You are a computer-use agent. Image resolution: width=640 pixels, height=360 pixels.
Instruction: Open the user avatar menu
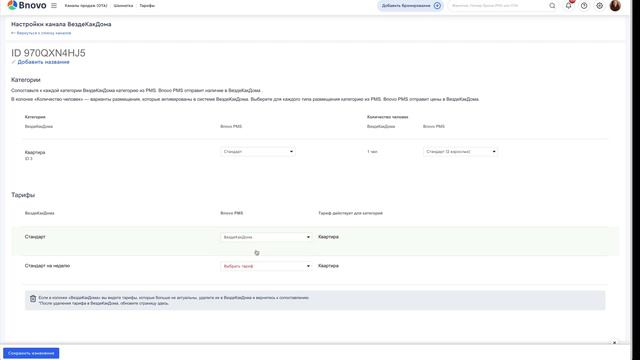[615, 5]
